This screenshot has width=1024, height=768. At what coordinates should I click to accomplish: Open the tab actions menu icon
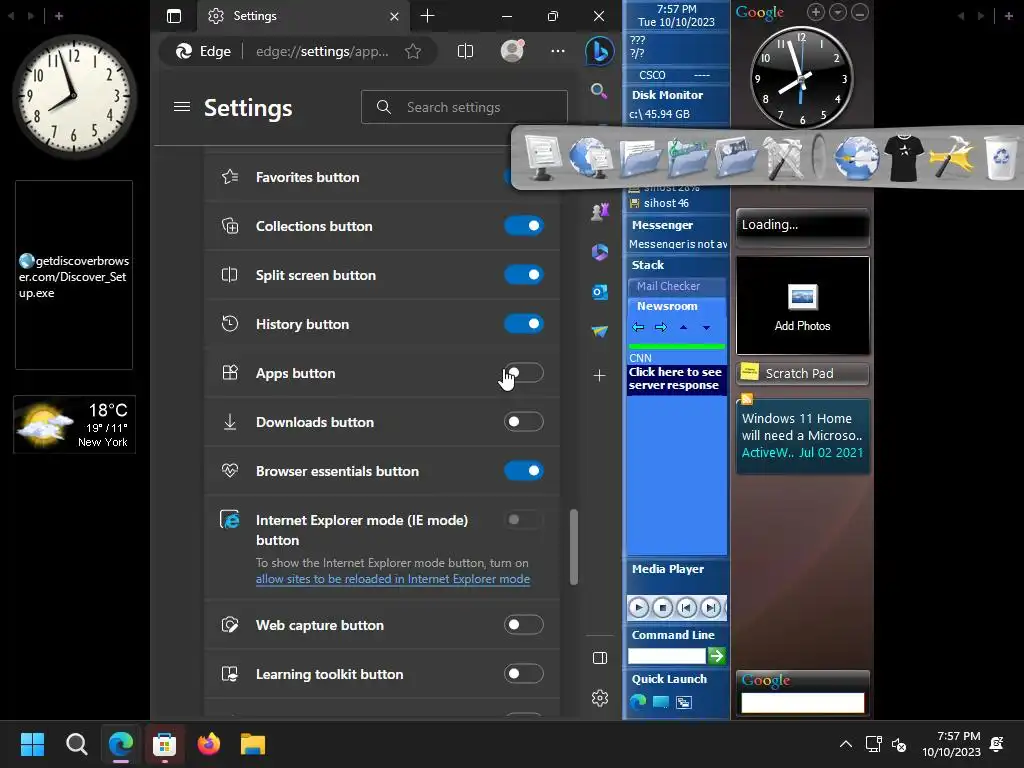tap(174, 16)
